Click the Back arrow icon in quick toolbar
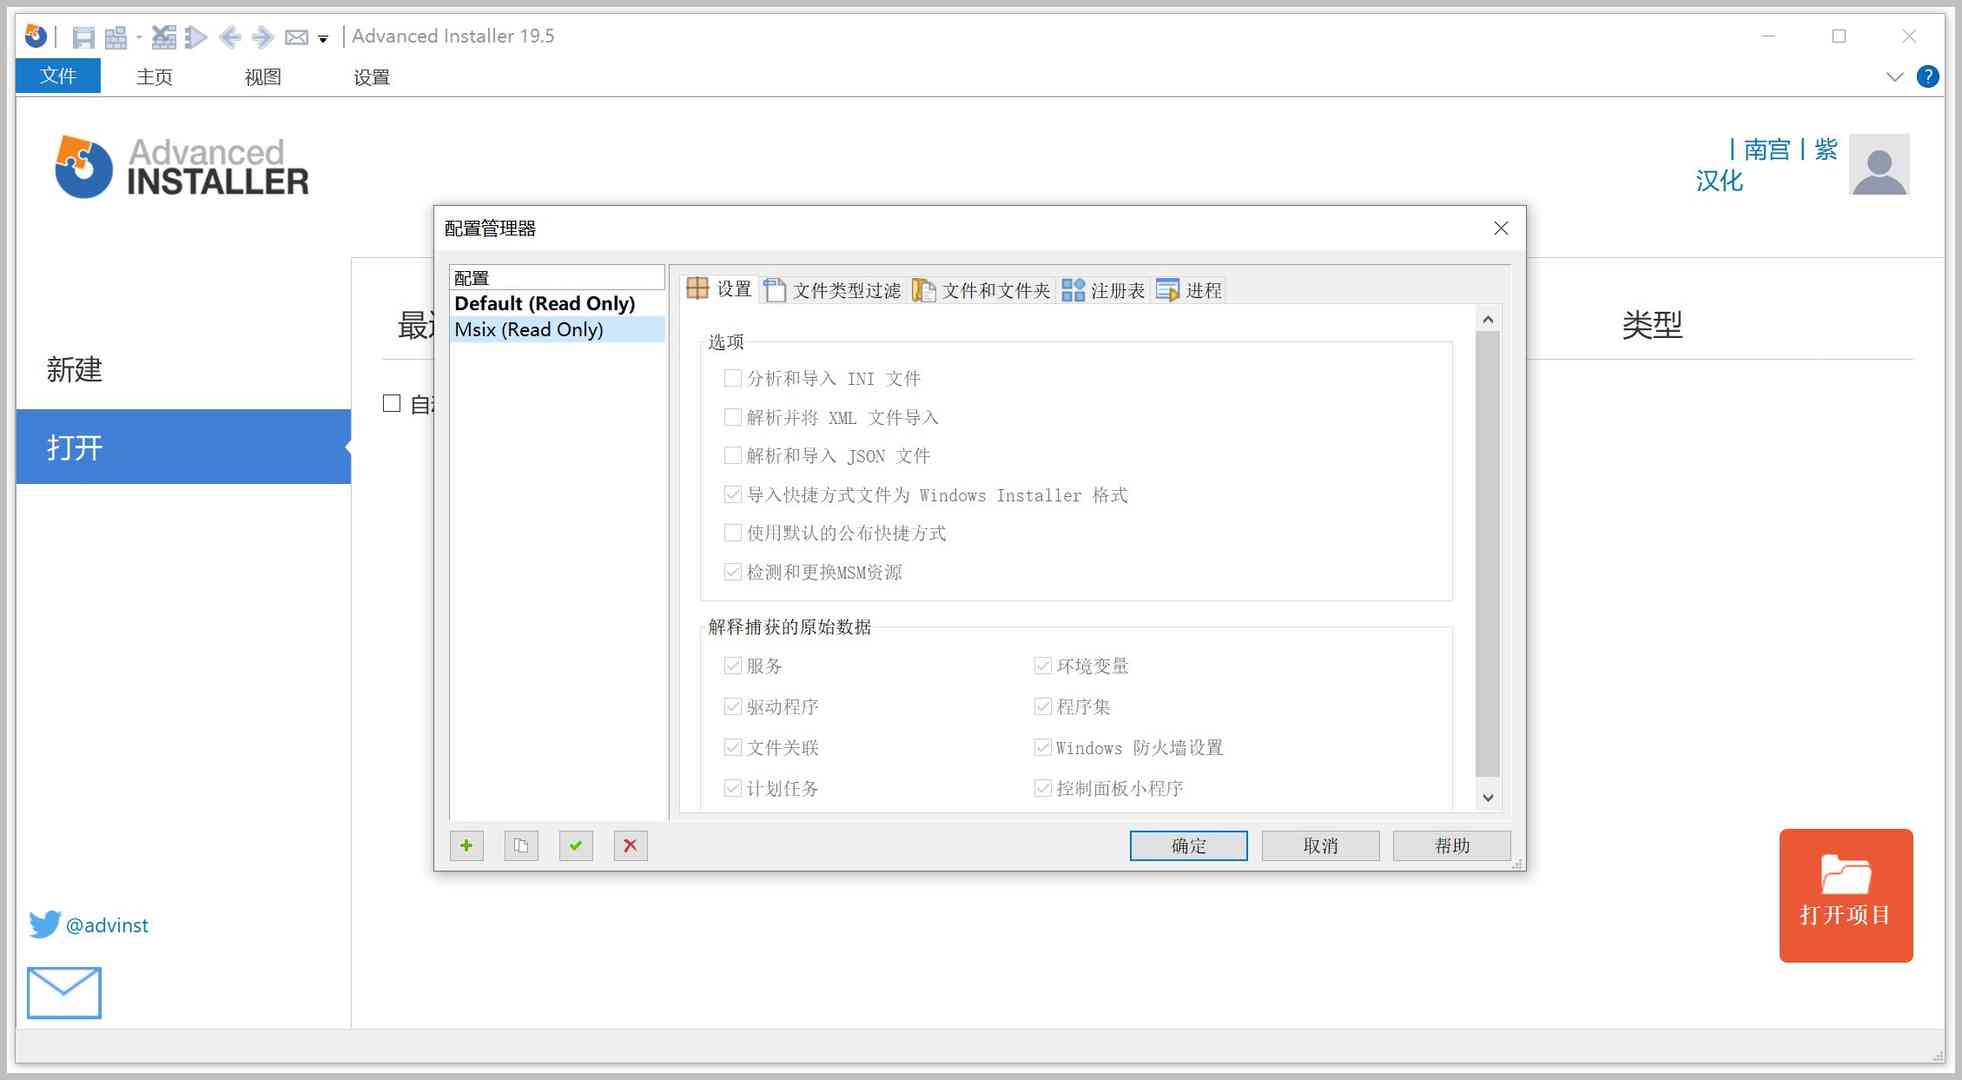This screenshot has width=1962, height=1080. 230,38
